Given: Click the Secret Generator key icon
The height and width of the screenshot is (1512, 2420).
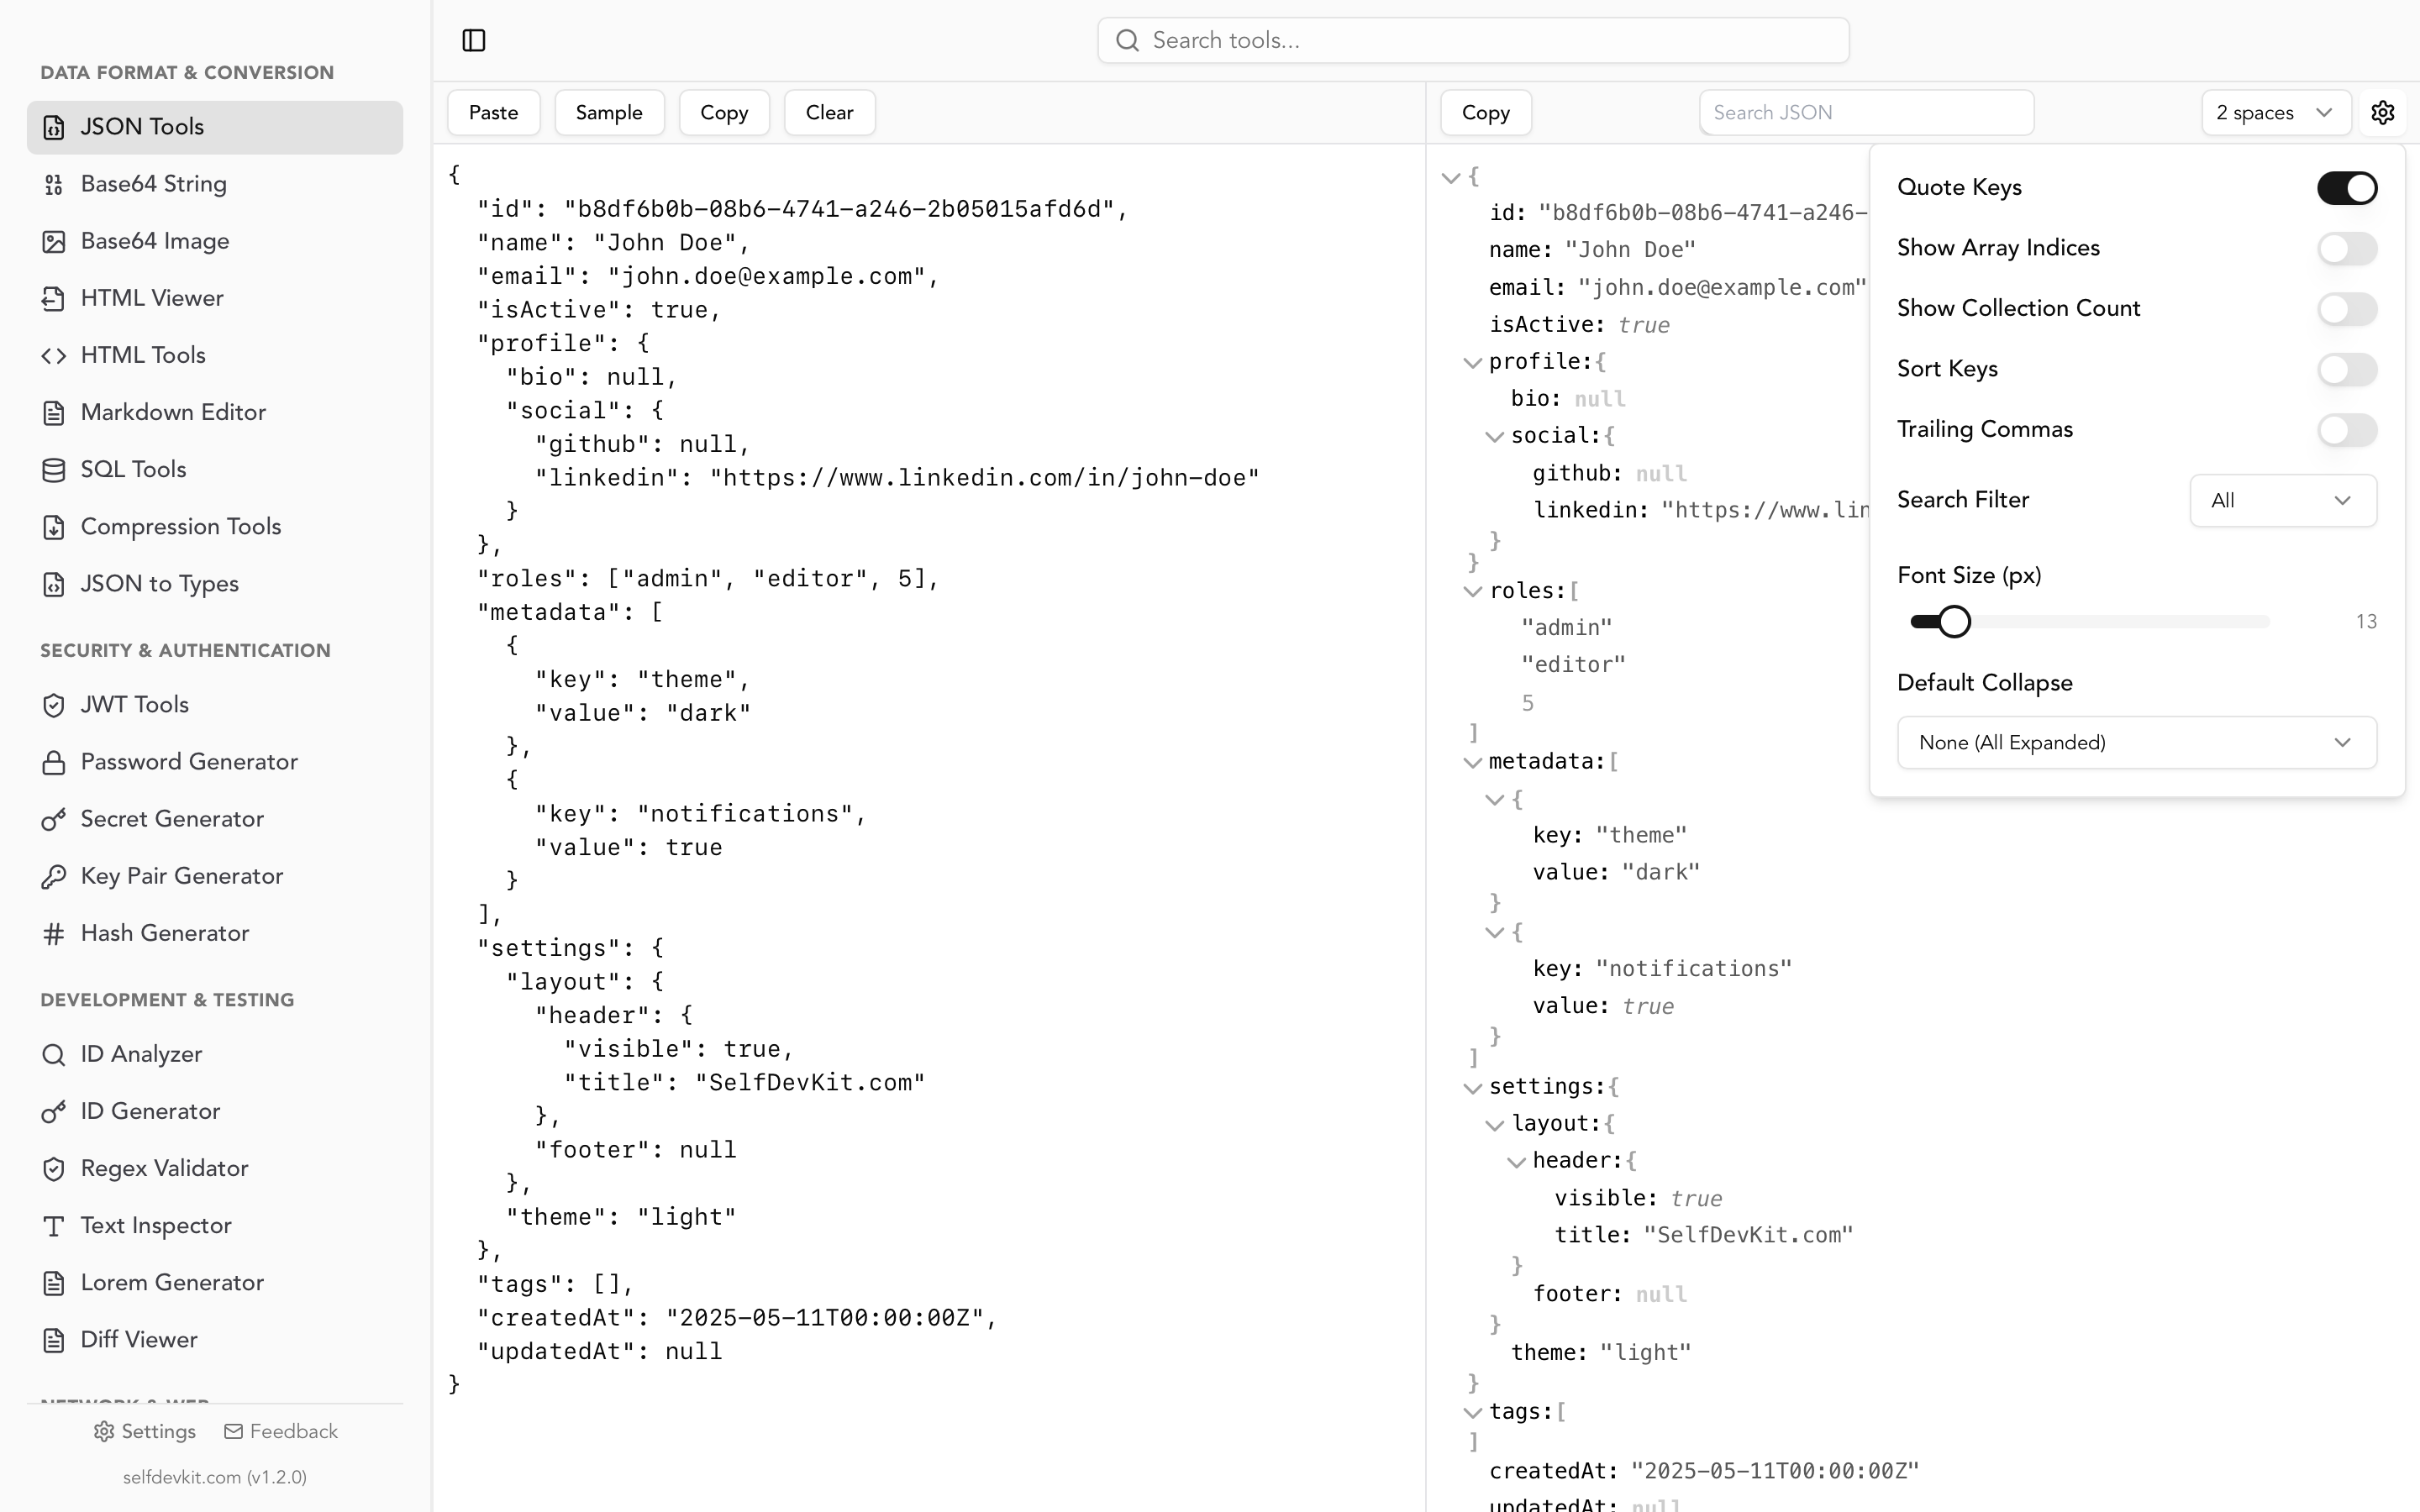Looking at the screenshot, I should pos(54,819).
